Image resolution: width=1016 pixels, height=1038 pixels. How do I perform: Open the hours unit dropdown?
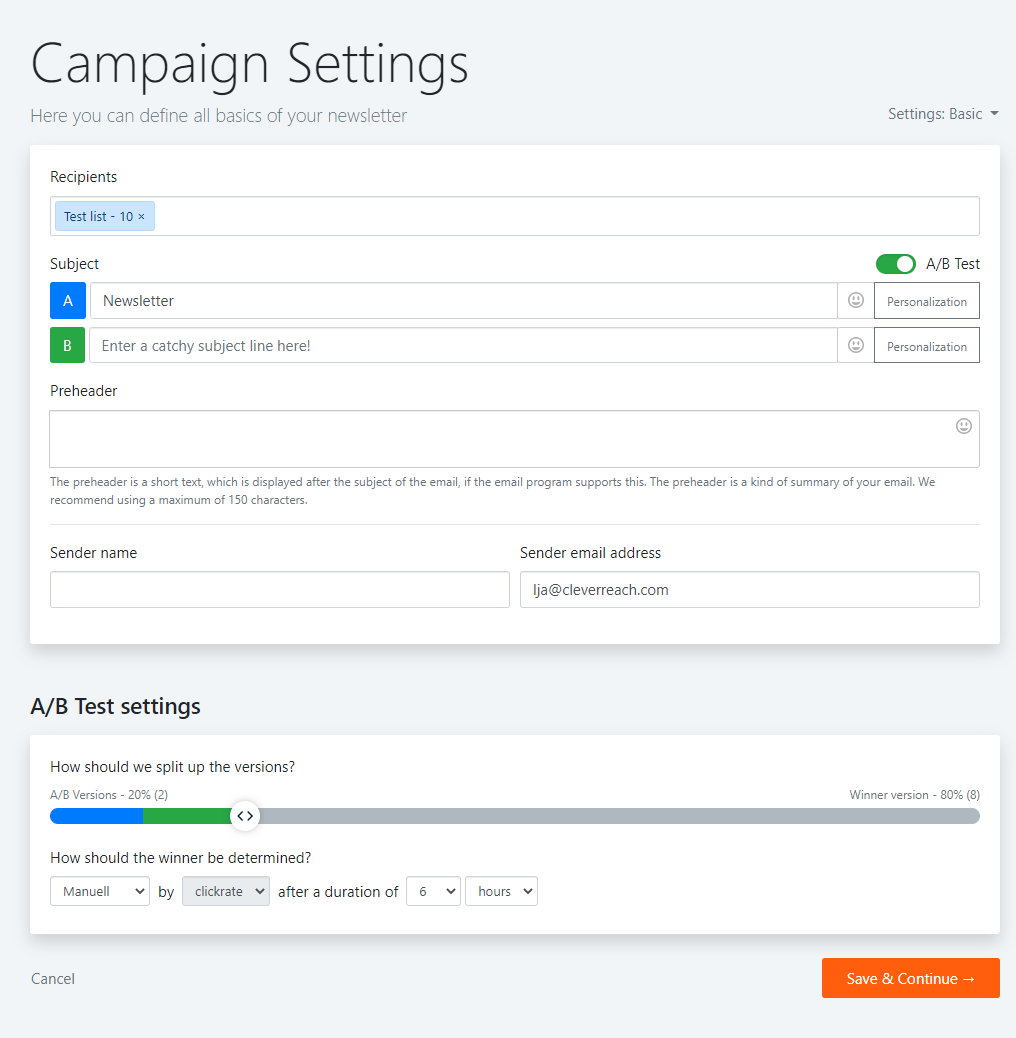point(501,892)
